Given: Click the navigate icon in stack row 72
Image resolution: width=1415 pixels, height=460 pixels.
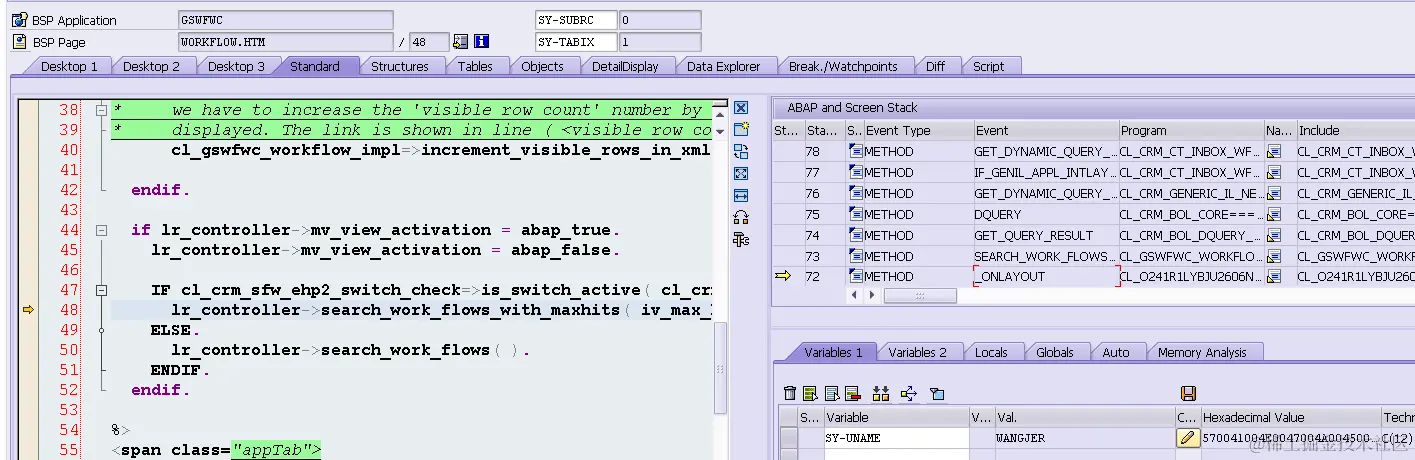Looking at the screenshot, I should coord(1274,277).
